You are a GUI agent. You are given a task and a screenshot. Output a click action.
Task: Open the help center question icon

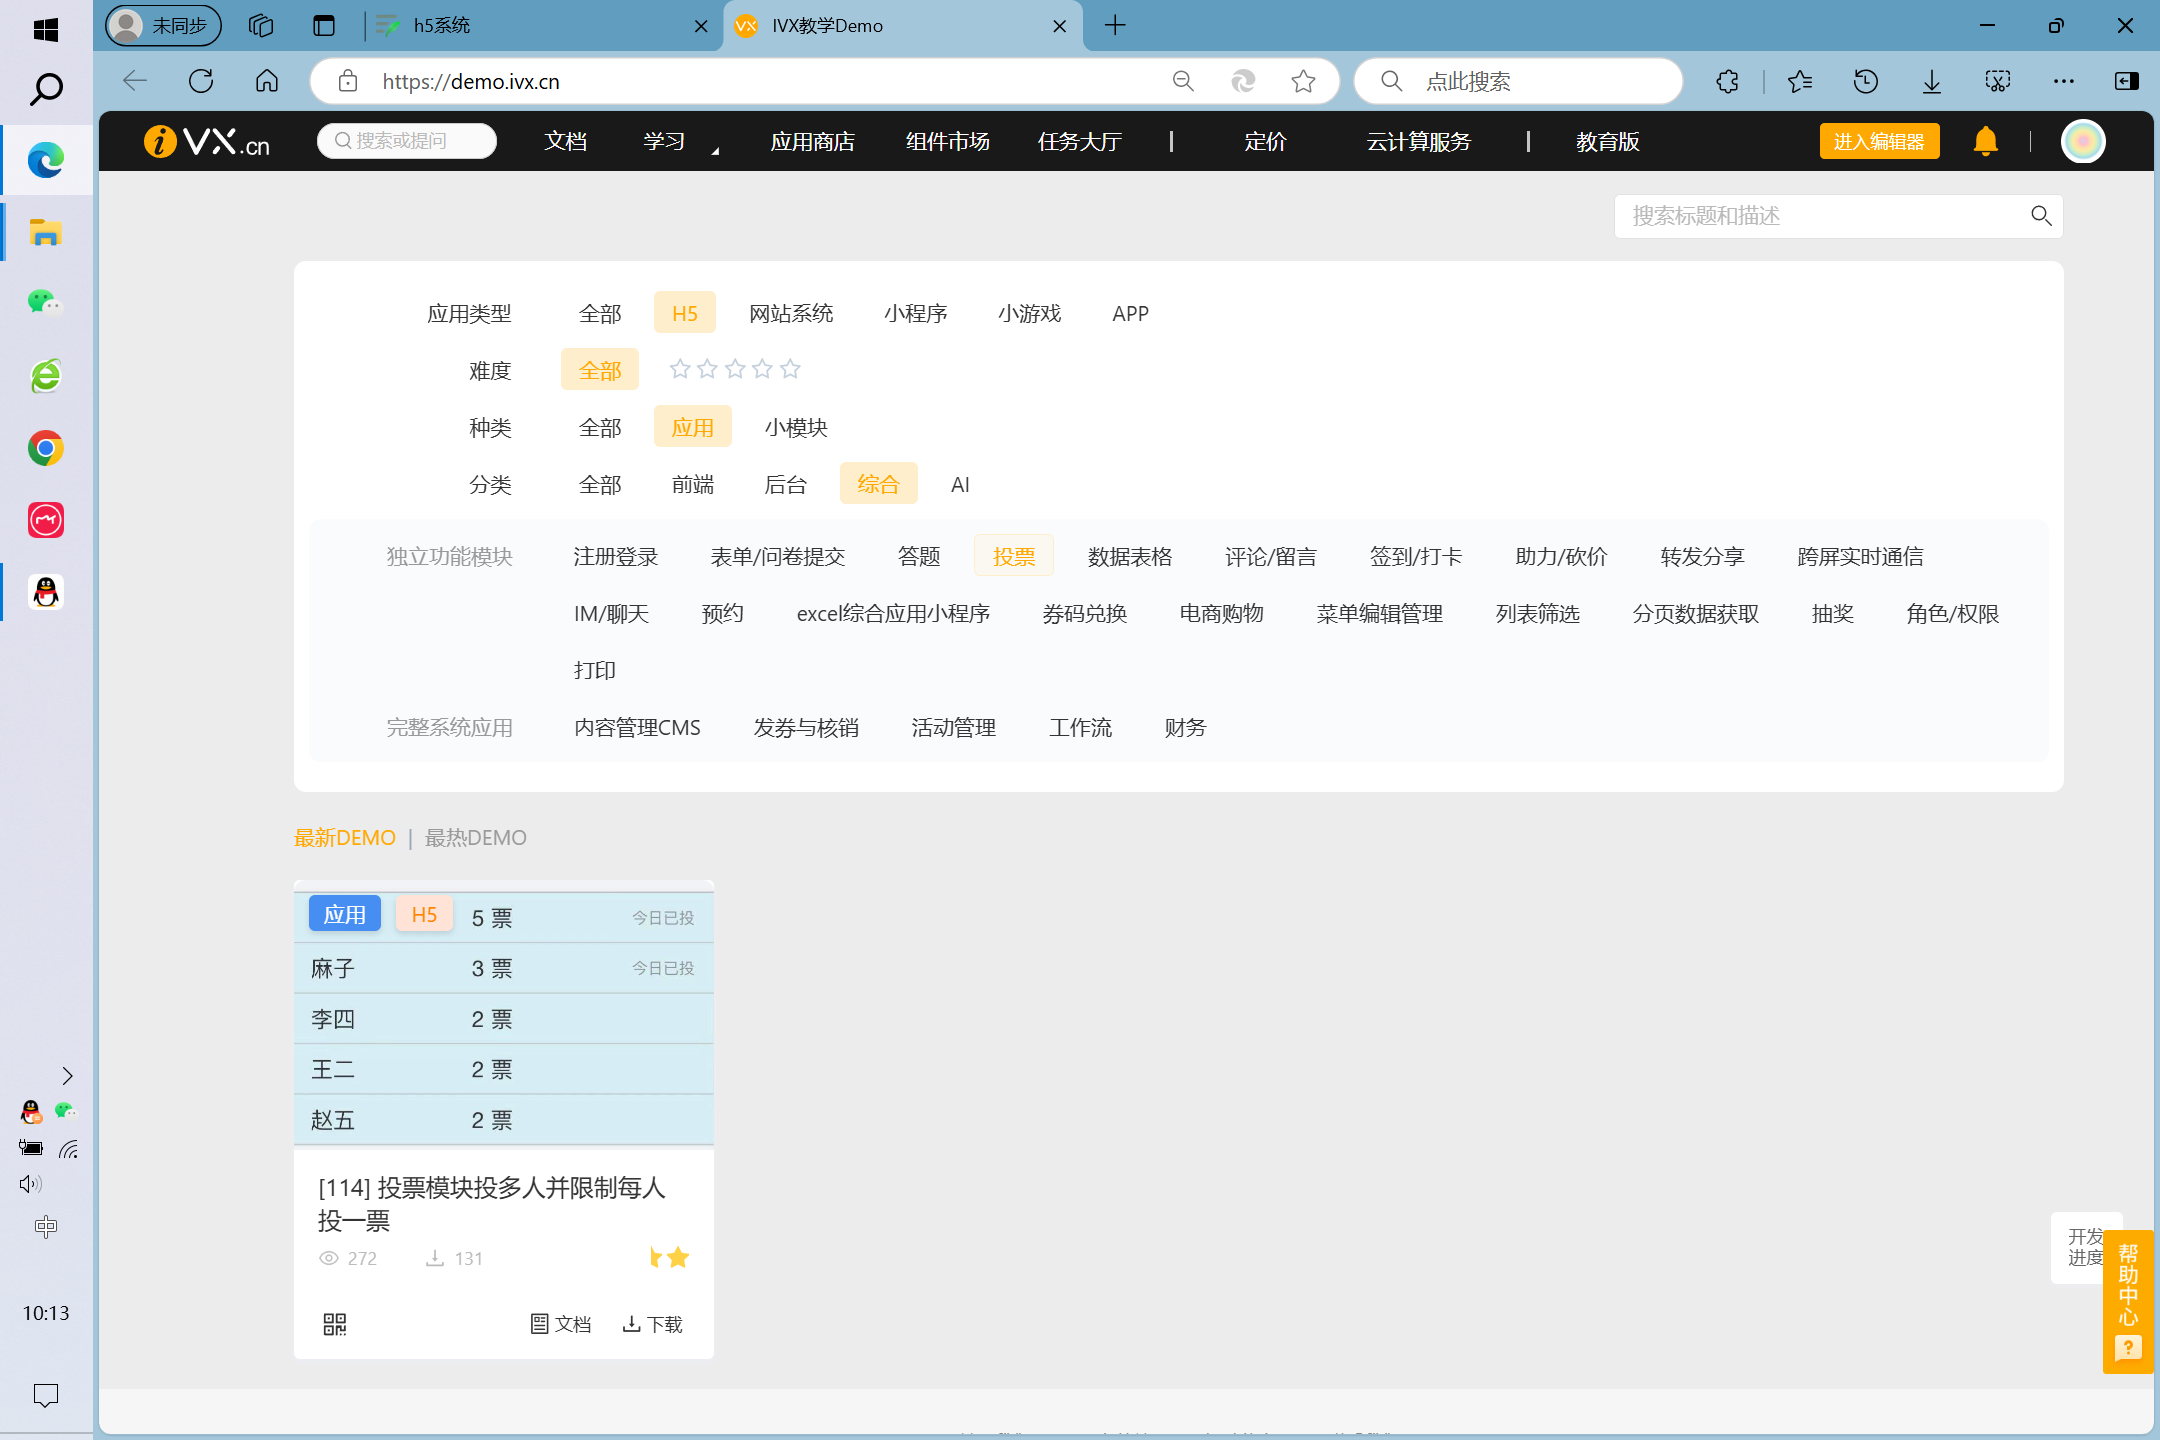(x=2128, y=1348)
